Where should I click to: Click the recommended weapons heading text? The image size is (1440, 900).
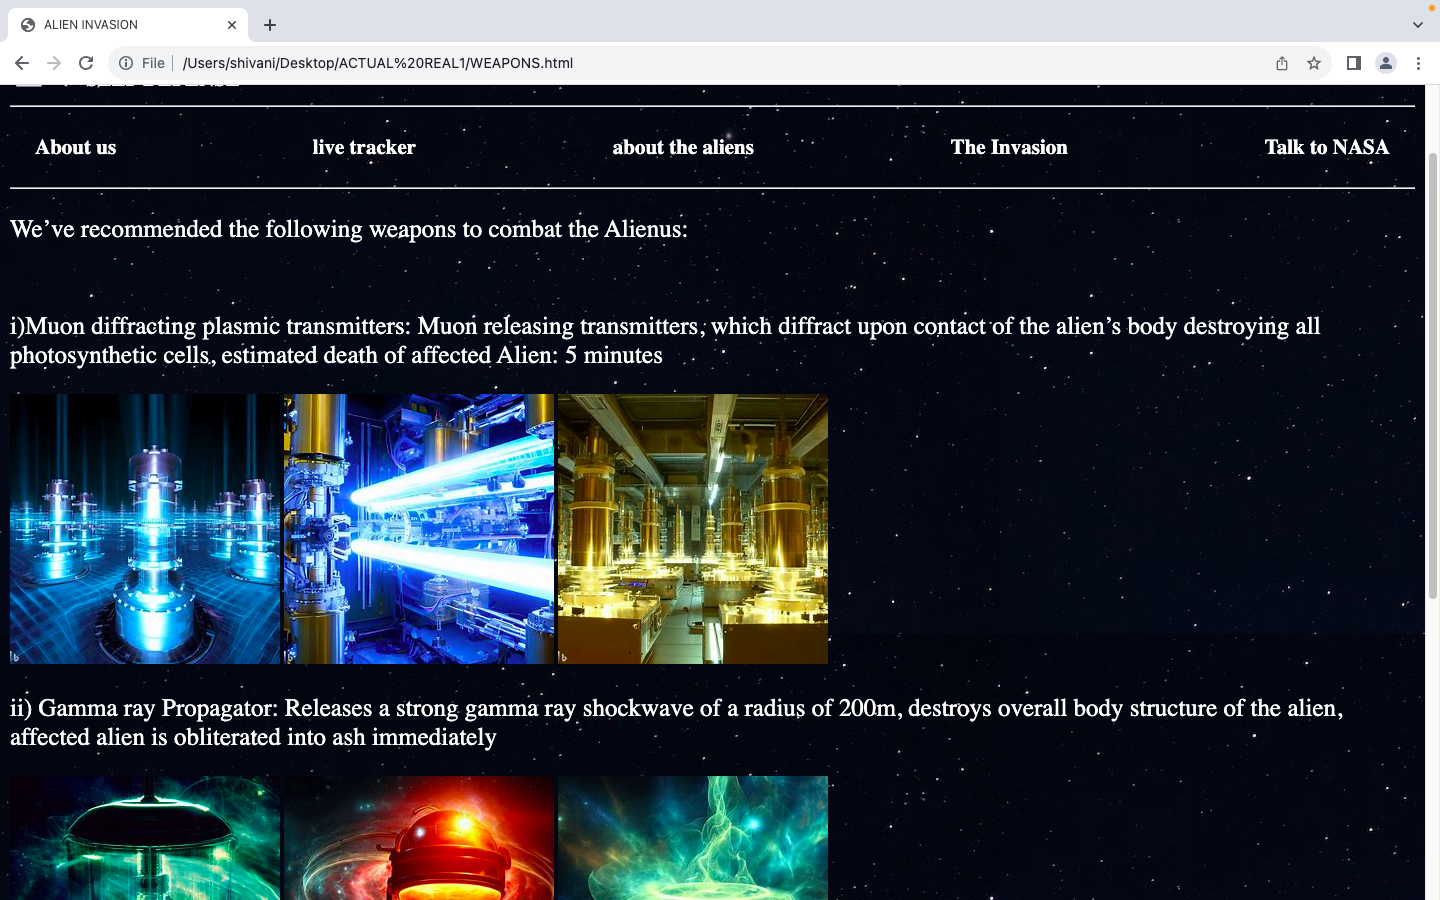[349, 229]
